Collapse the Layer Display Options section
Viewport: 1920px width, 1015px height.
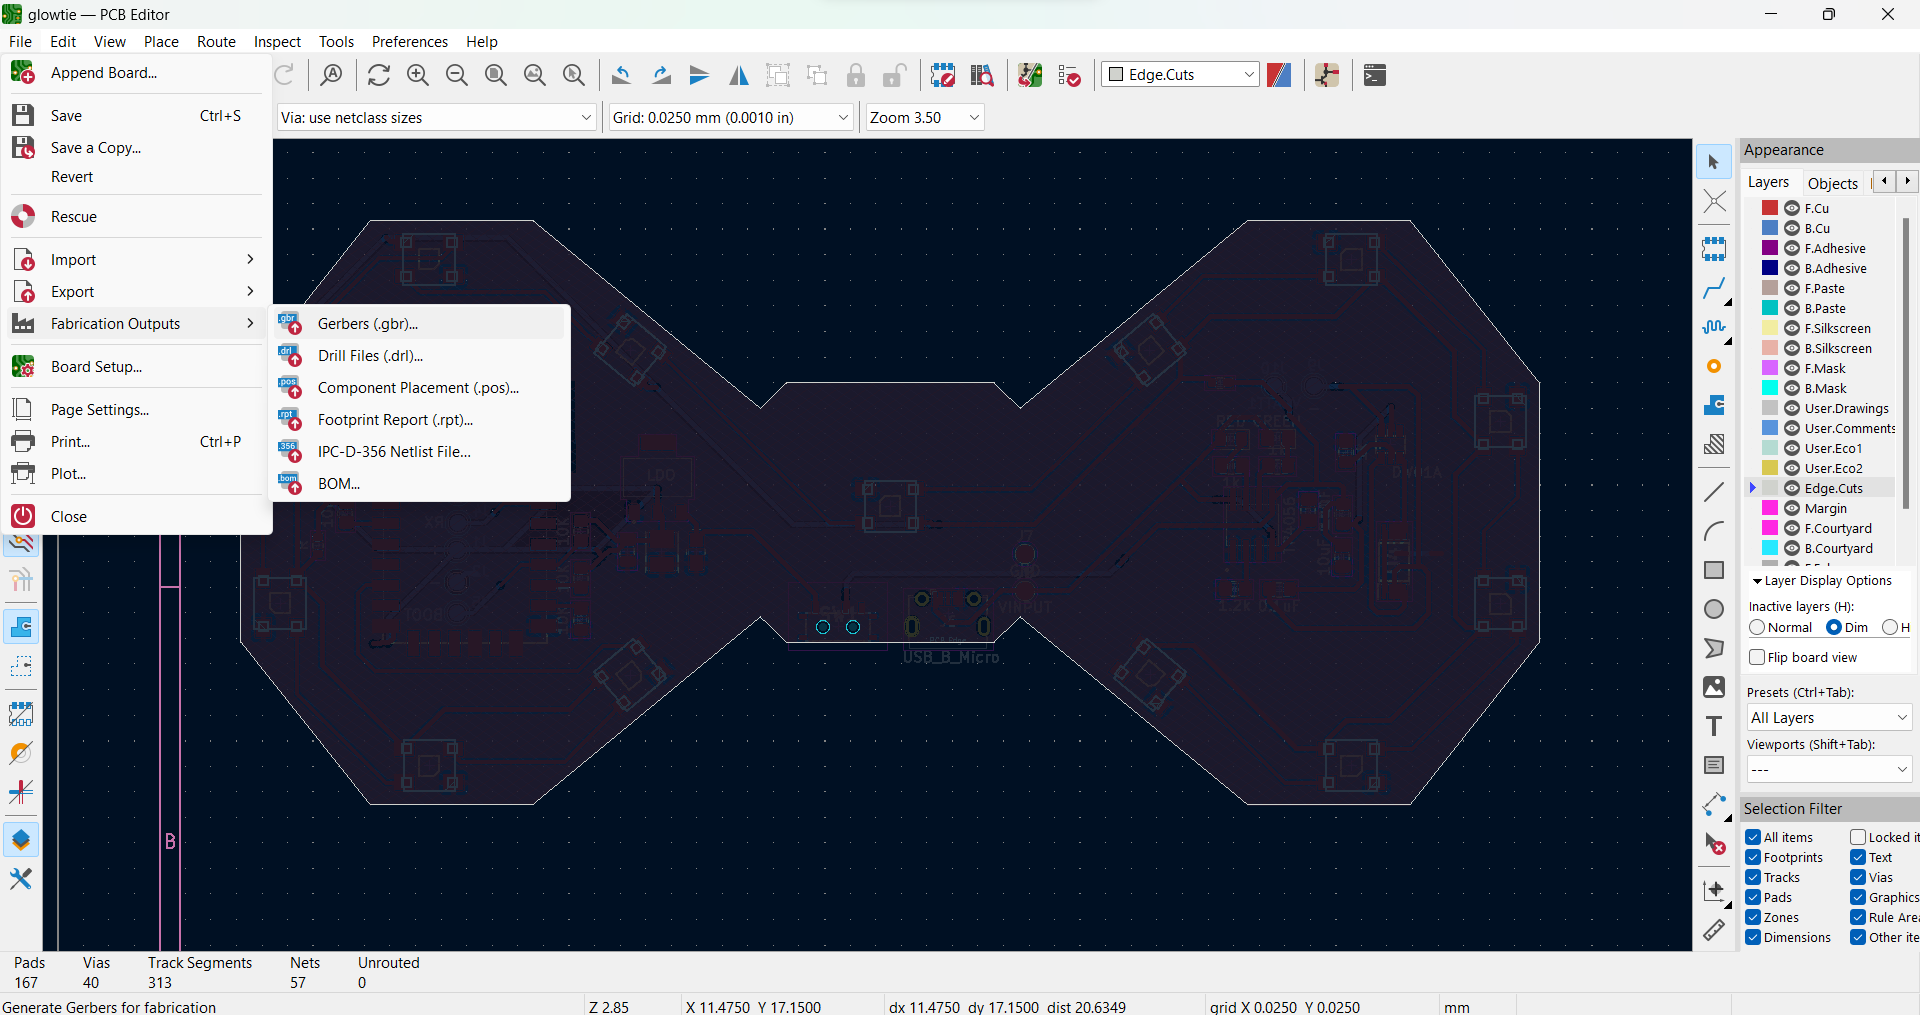click(1757, 581)
